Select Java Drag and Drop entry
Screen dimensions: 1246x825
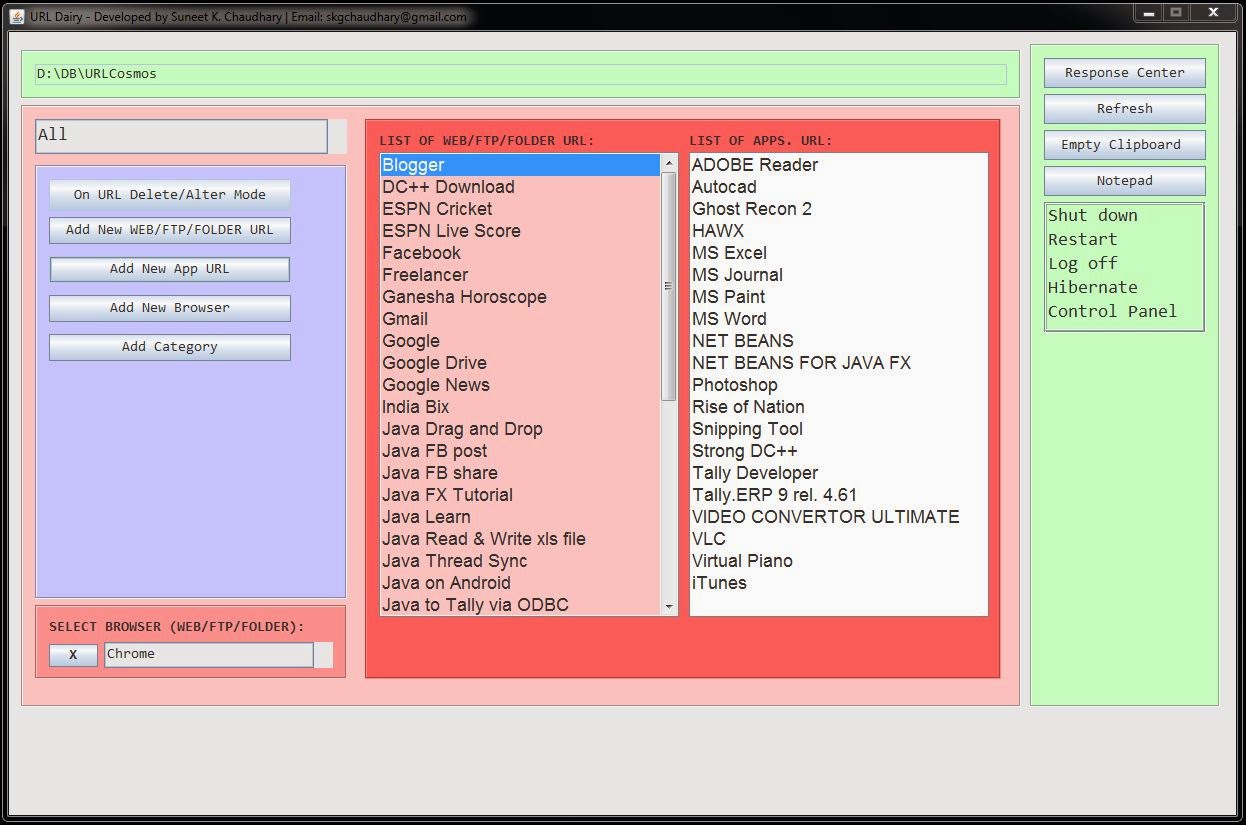coord(520,429)
